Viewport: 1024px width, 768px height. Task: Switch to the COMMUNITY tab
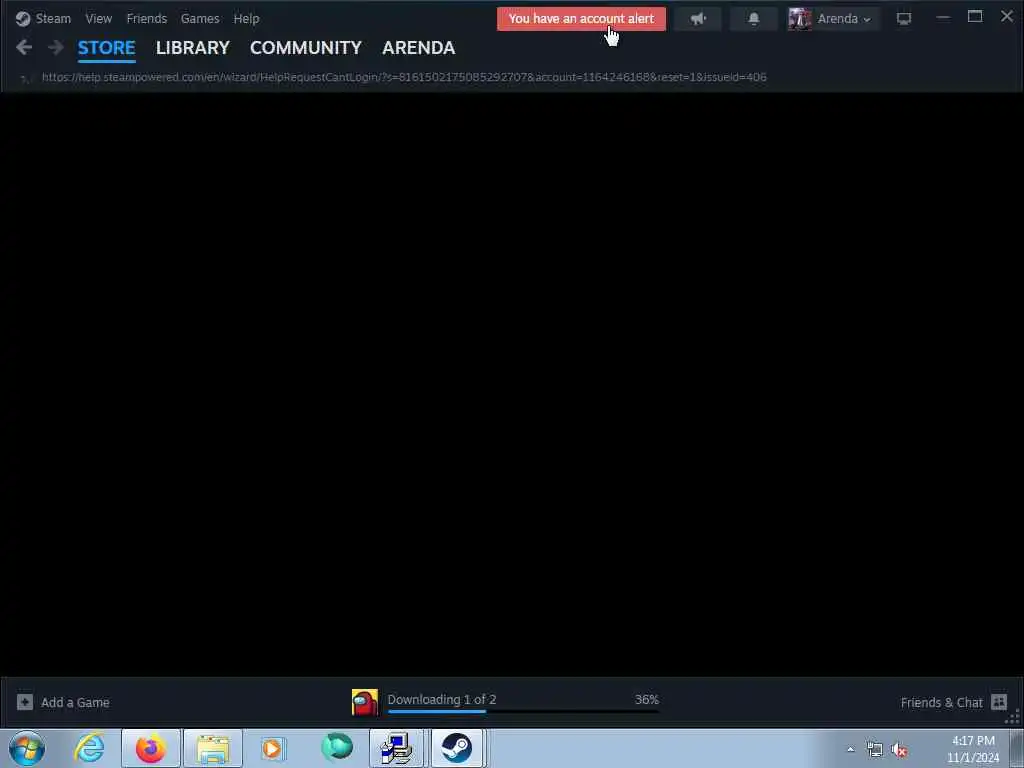pyautogui.click(x=306, y=48)
